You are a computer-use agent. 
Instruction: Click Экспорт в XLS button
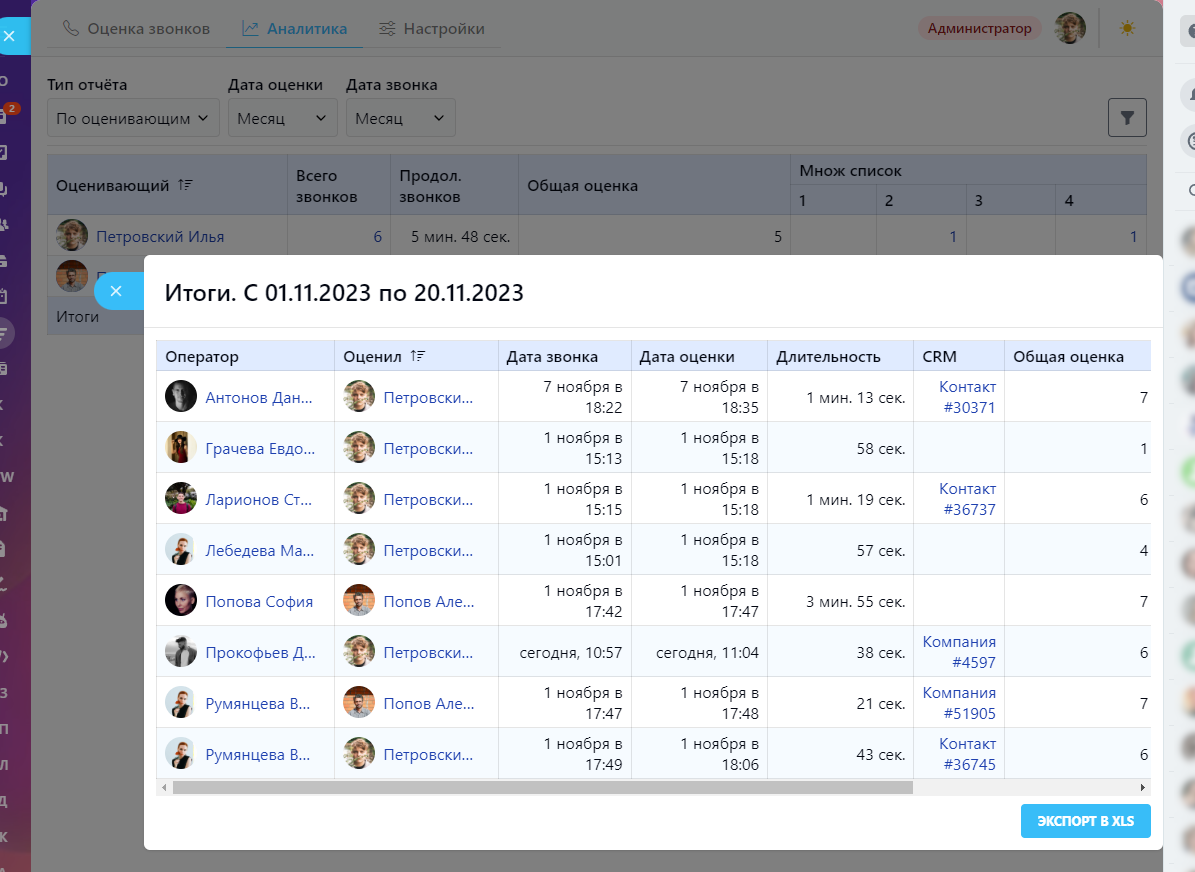(x=1085, y=821)
